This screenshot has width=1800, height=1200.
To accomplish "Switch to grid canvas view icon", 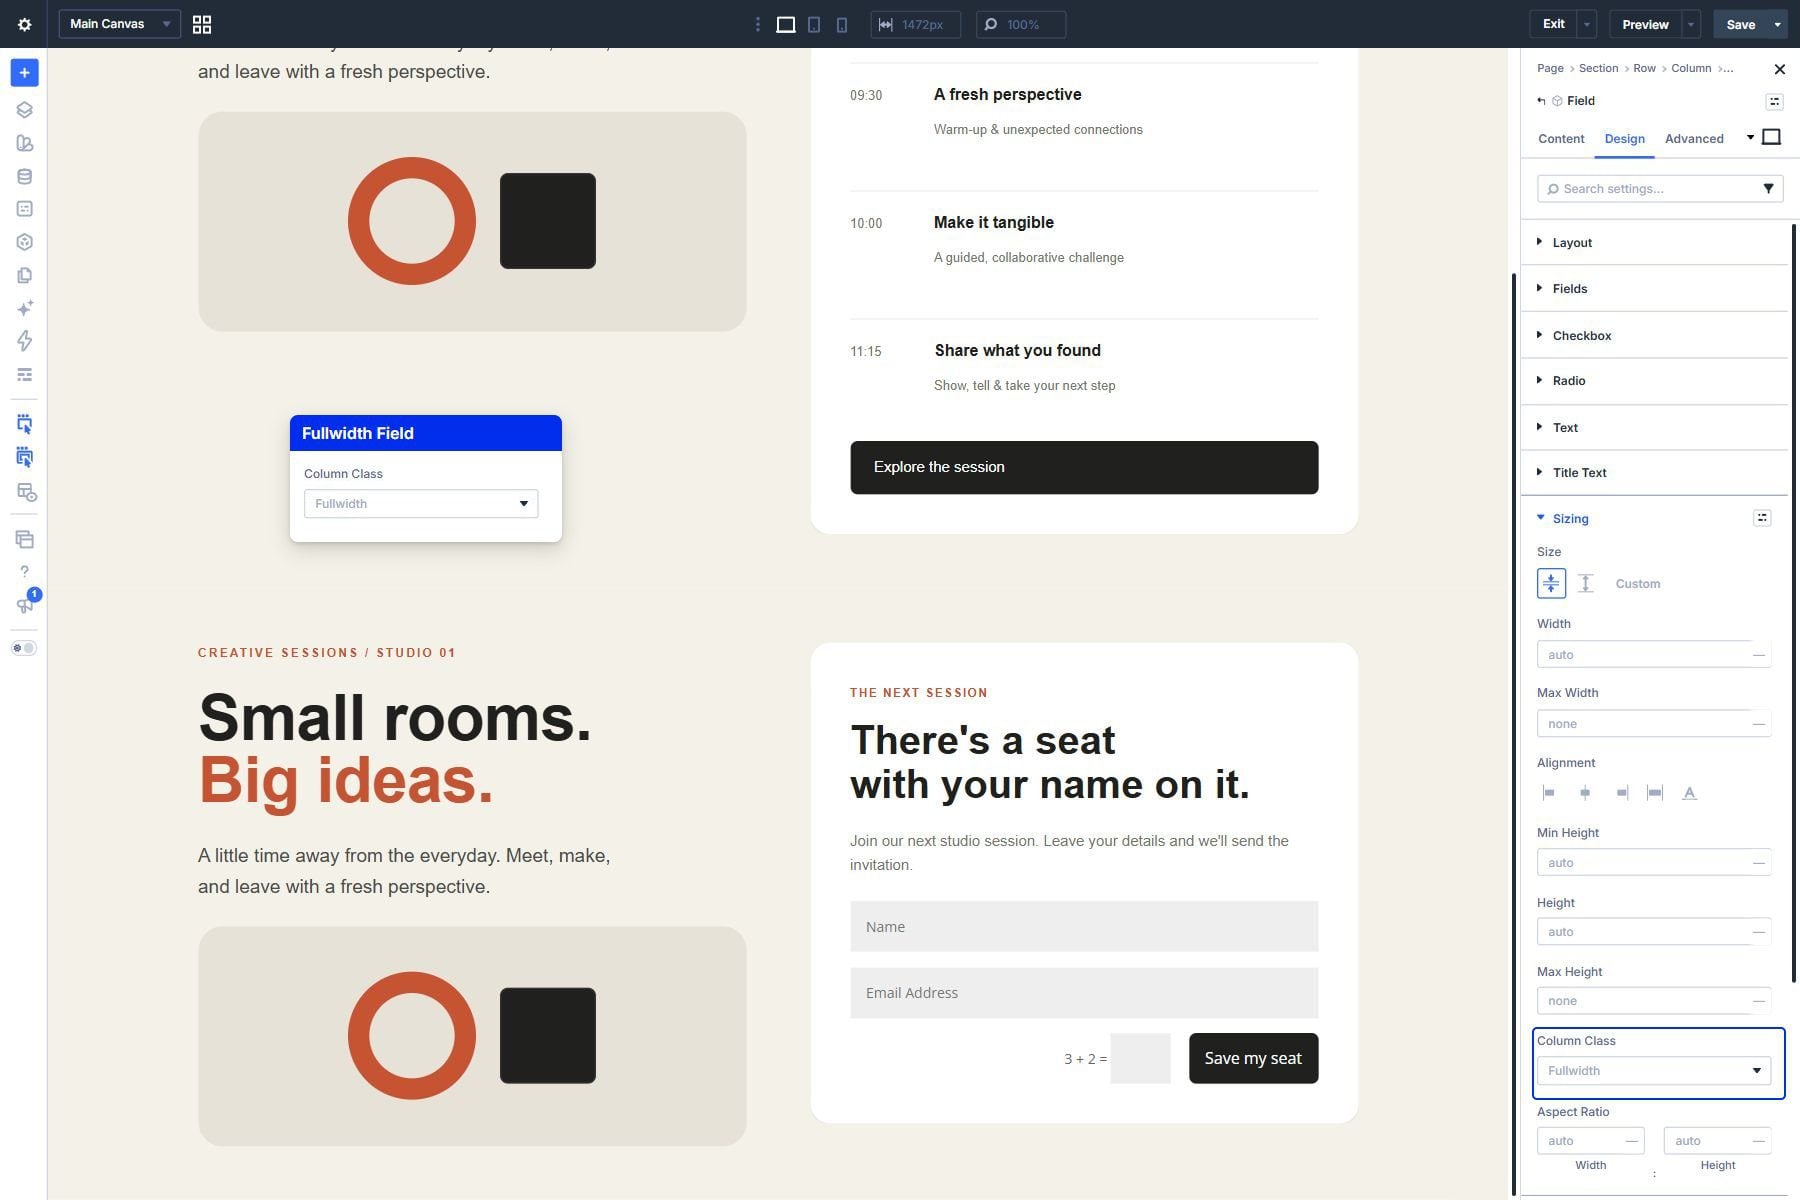I will click(202, 24).
